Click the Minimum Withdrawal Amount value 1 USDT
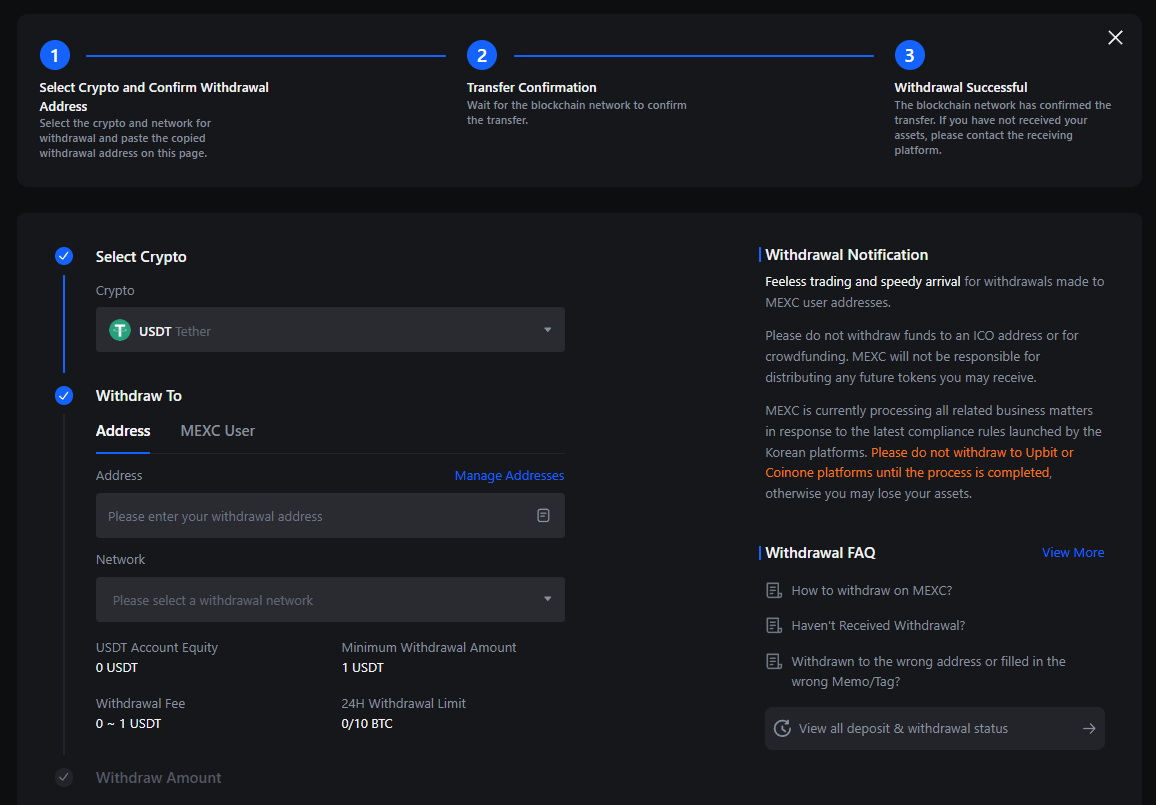 [363, 668]
